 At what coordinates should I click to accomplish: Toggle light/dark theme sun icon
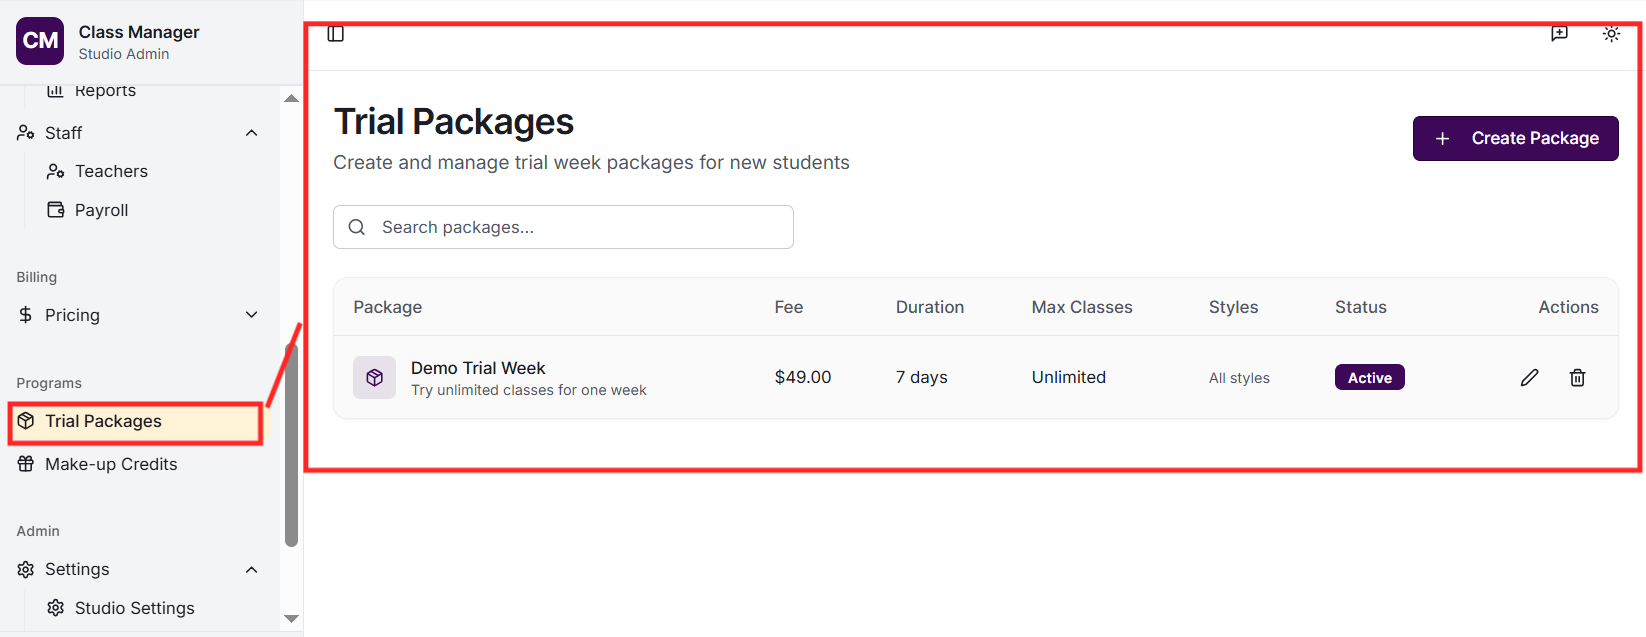point(1611,34)
